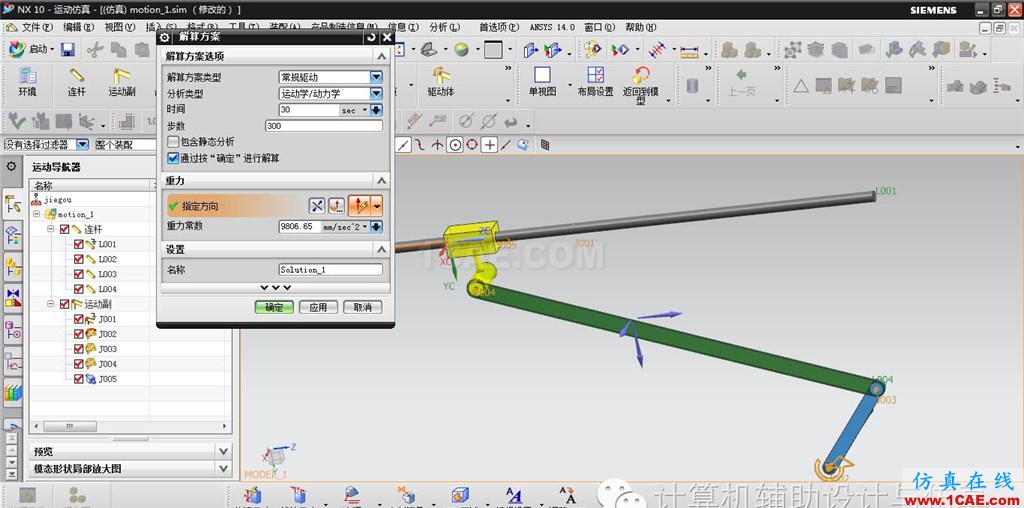Expand the 模态形状局部放大图 panel
Image resolution: width=1024 pixels, height=508 pixels.
(223, 469)
